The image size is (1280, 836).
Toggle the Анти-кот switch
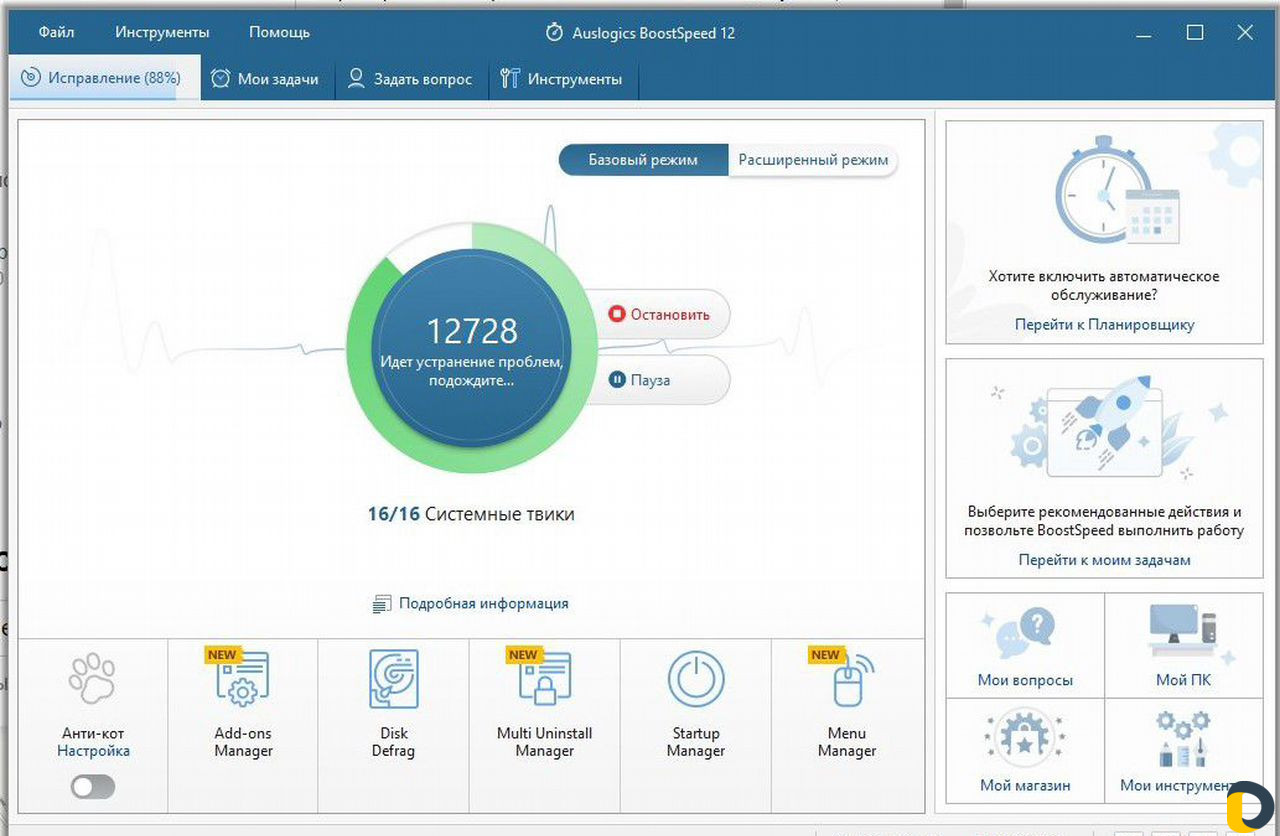pyautogui.click(x=93, y=787)
